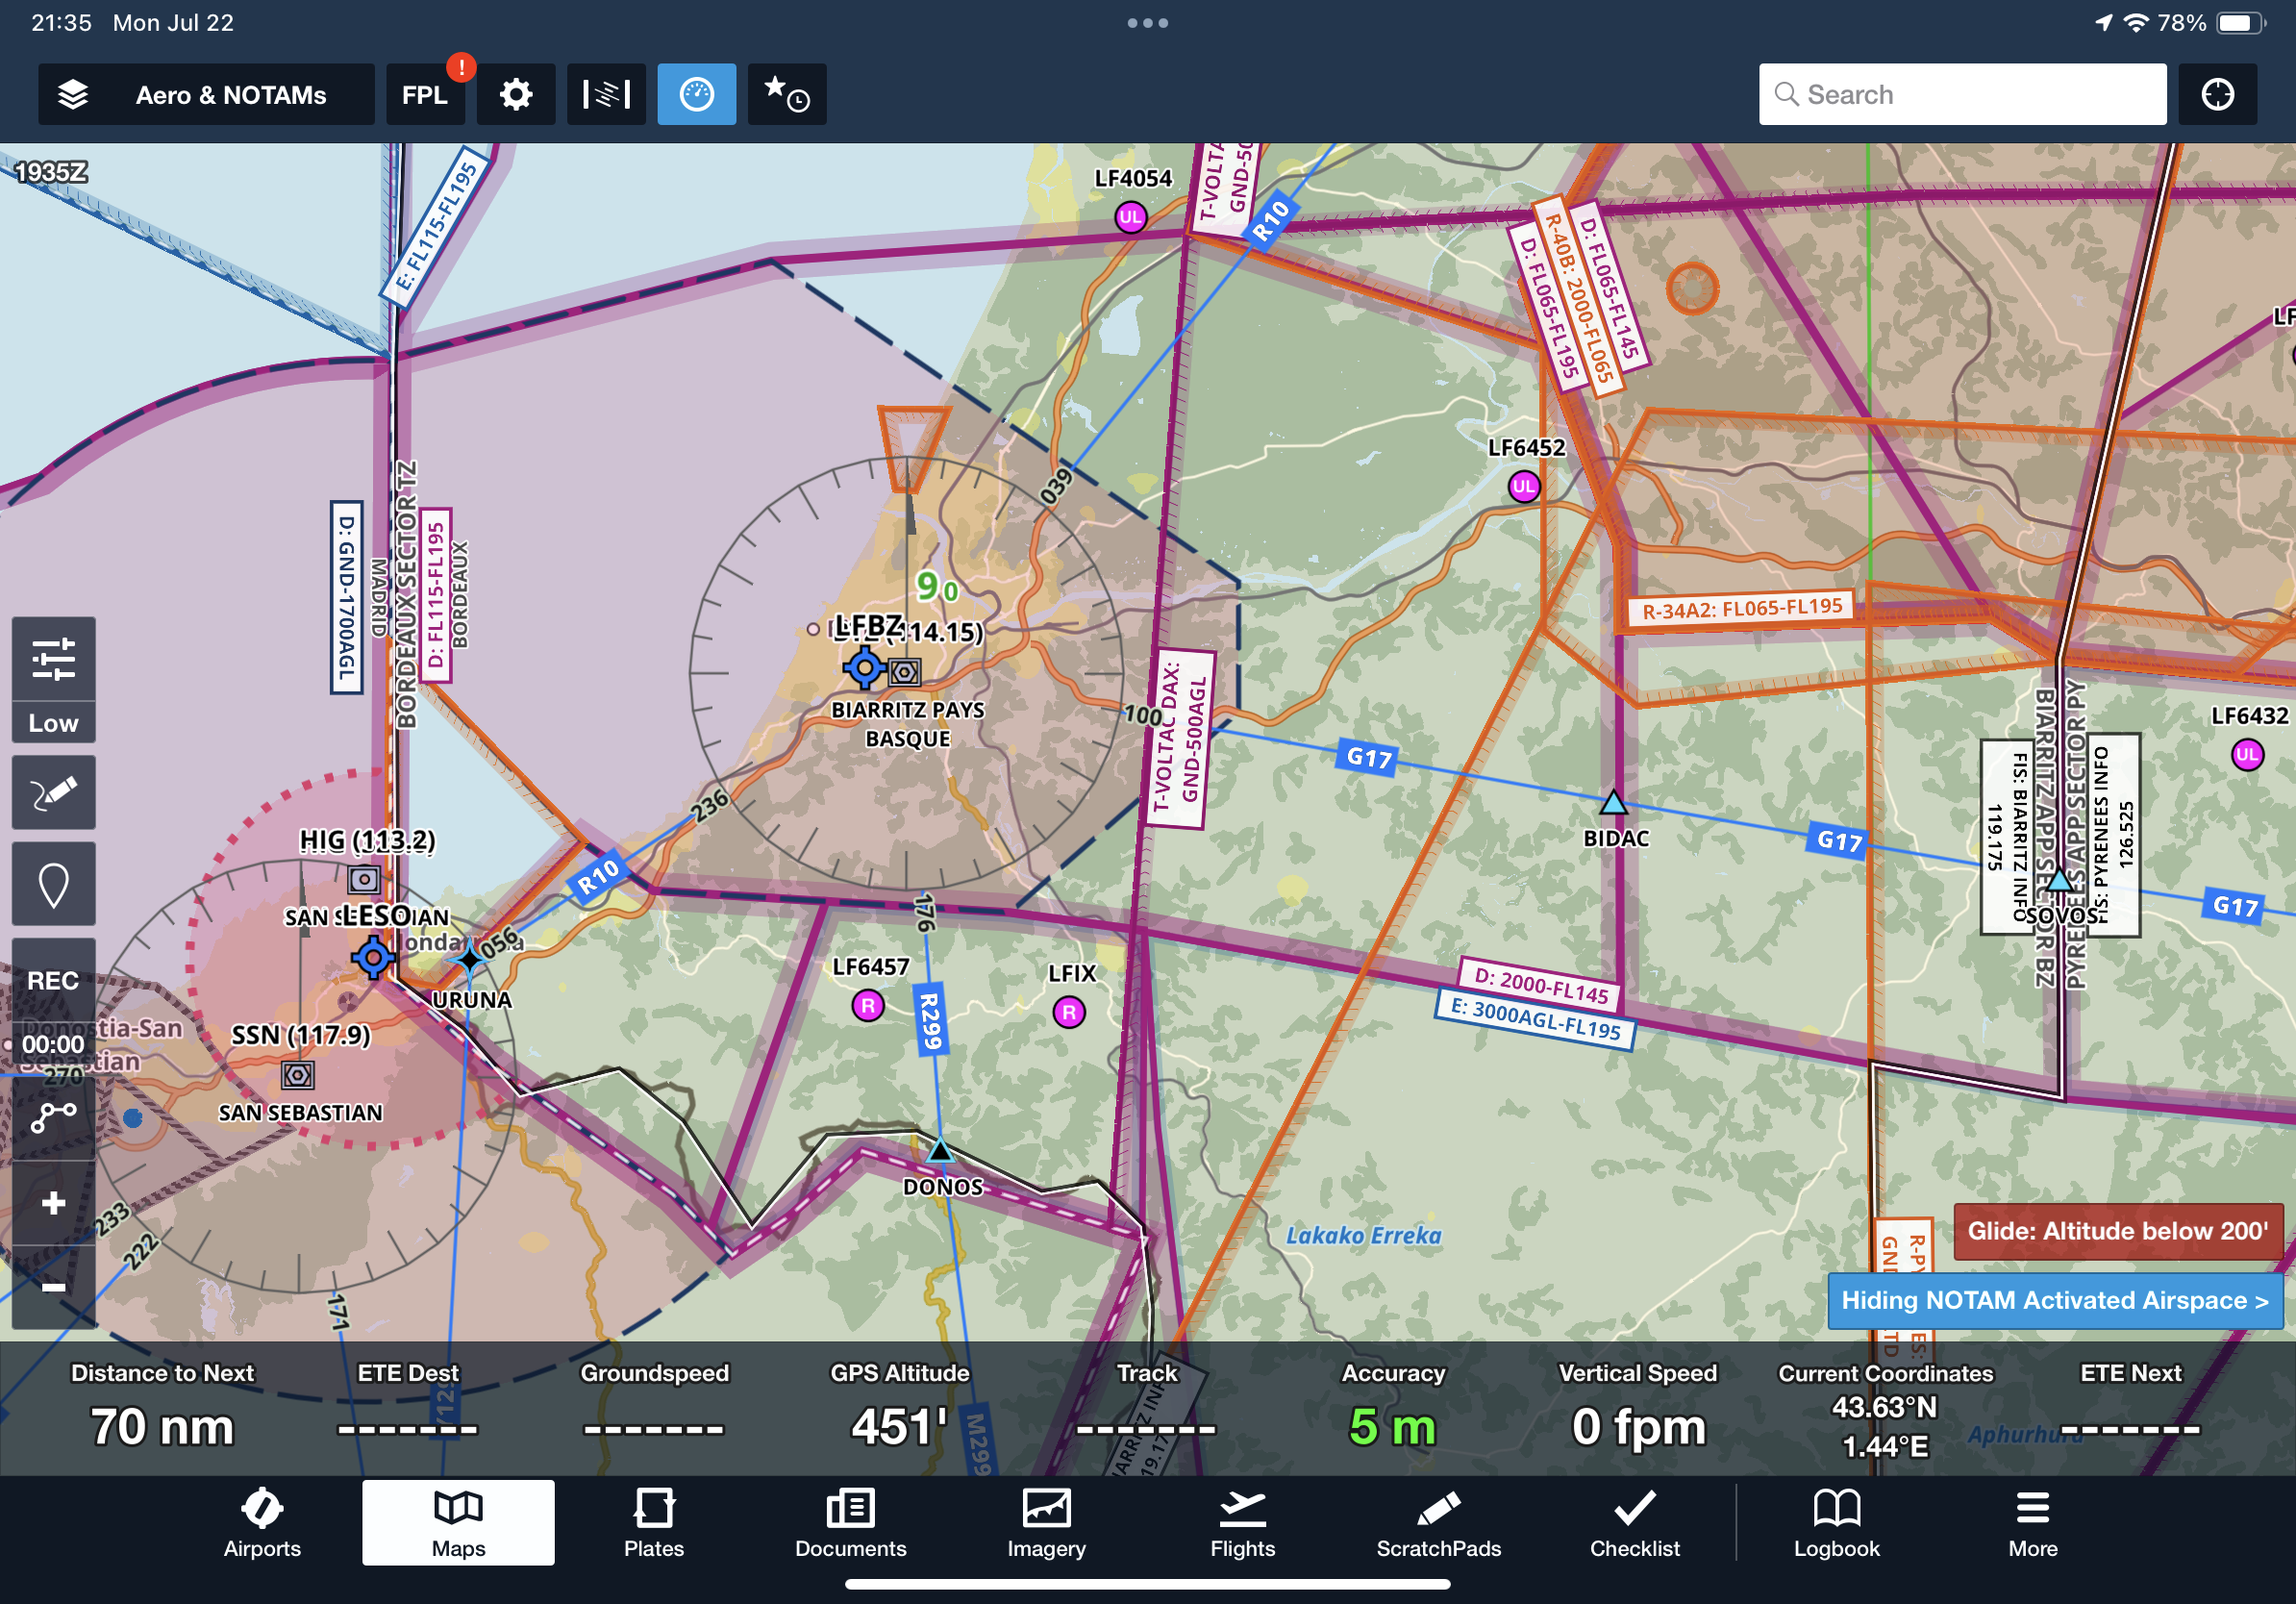Select the BIDAC waypoint triangle
Image resolution: width=2296 pixels, height=1604 pixels.
(x=1612, y=802)
